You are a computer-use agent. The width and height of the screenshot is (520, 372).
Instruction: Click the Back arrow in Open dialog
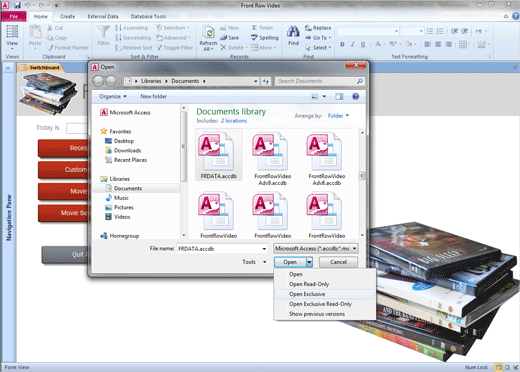click(98, 81)
